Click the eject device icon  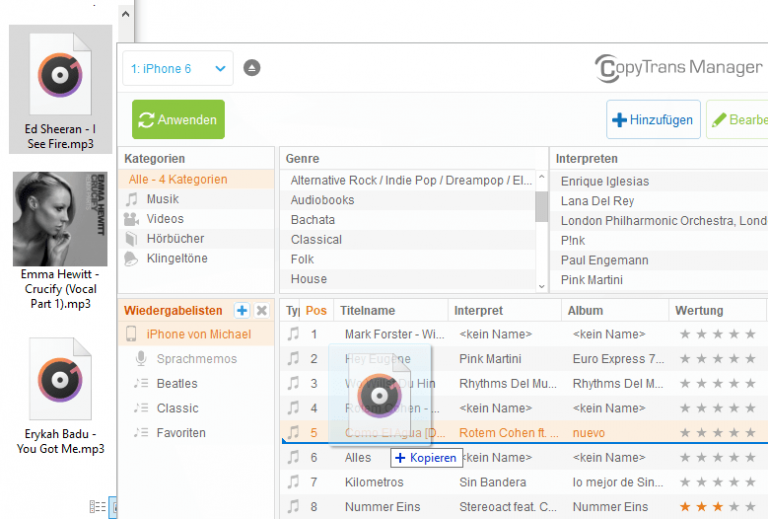[x=252, y=68]
